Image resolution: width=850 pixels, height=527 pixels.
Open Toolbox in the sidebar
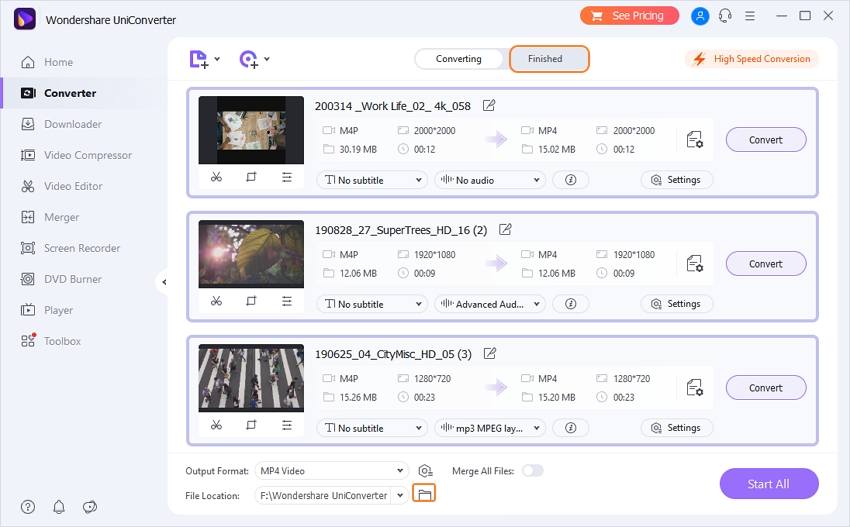pyautogui.click(x=50, y=341)
